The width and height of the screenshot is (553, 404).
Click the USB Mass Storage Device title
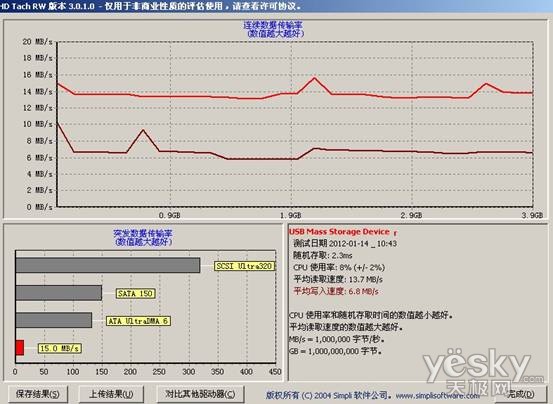[339, 232]
